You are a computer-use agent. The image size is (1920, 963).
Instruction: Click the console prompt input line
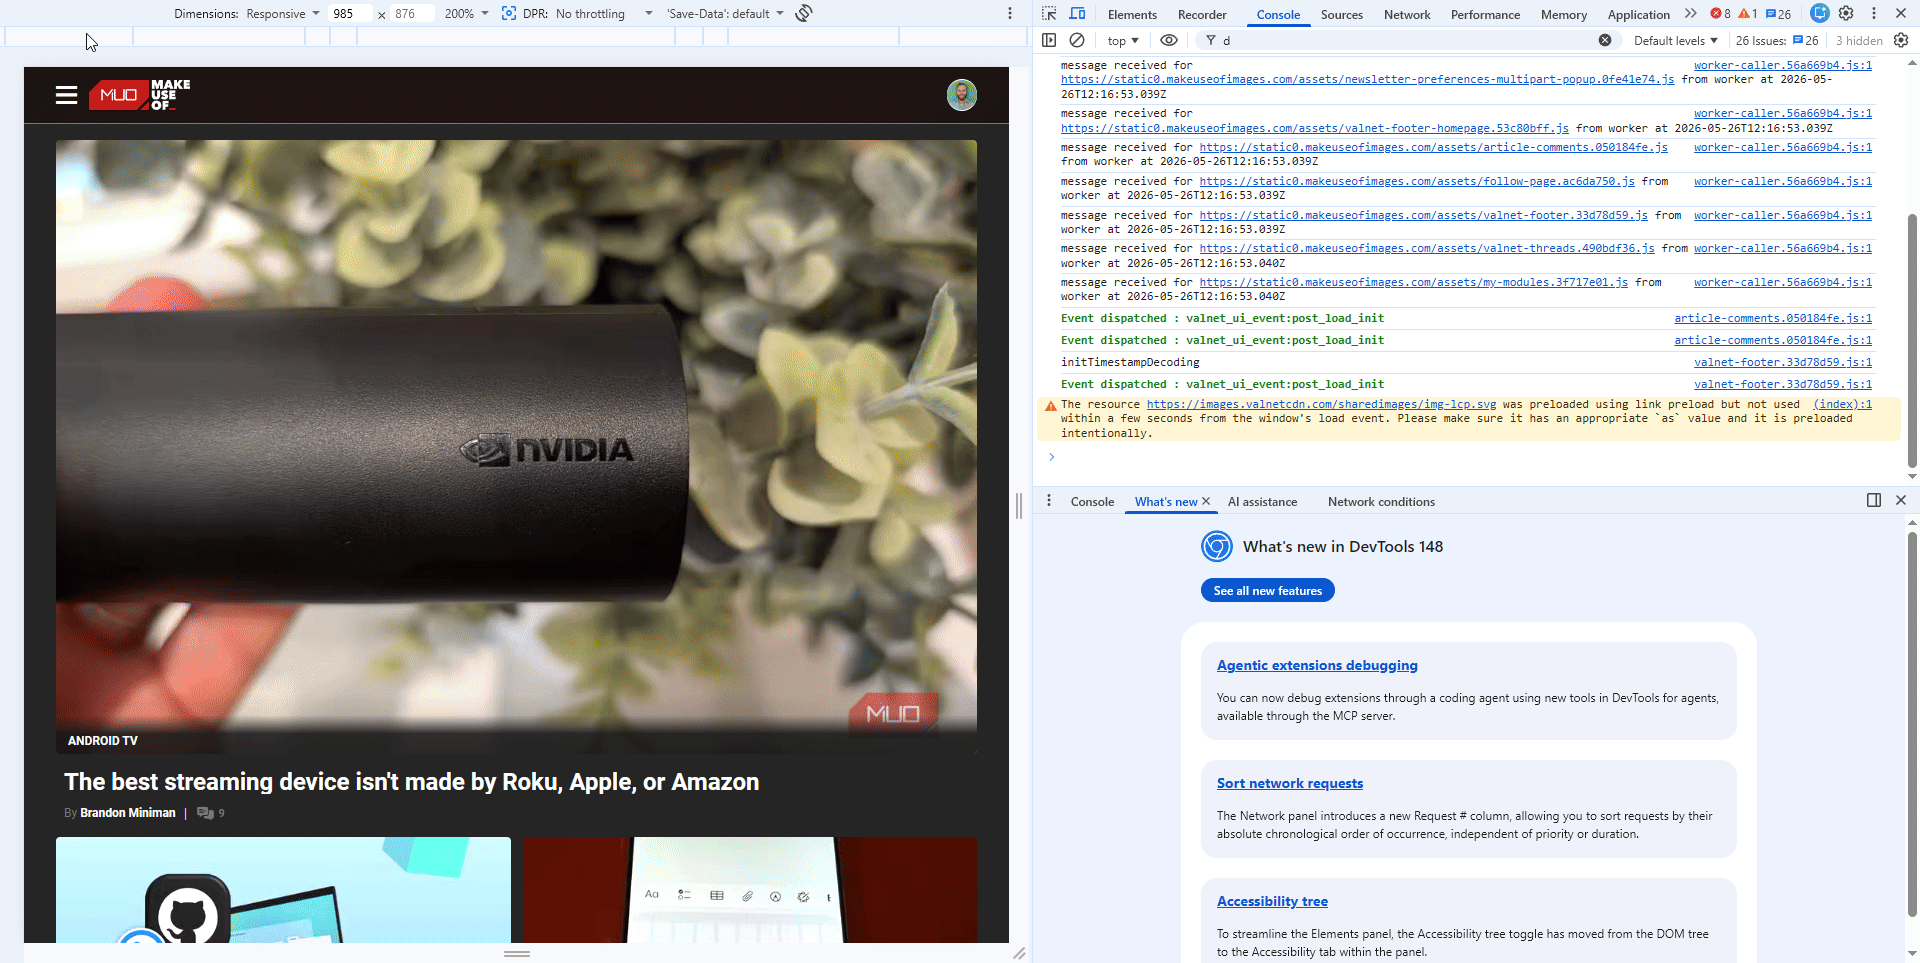point(1470,457)
